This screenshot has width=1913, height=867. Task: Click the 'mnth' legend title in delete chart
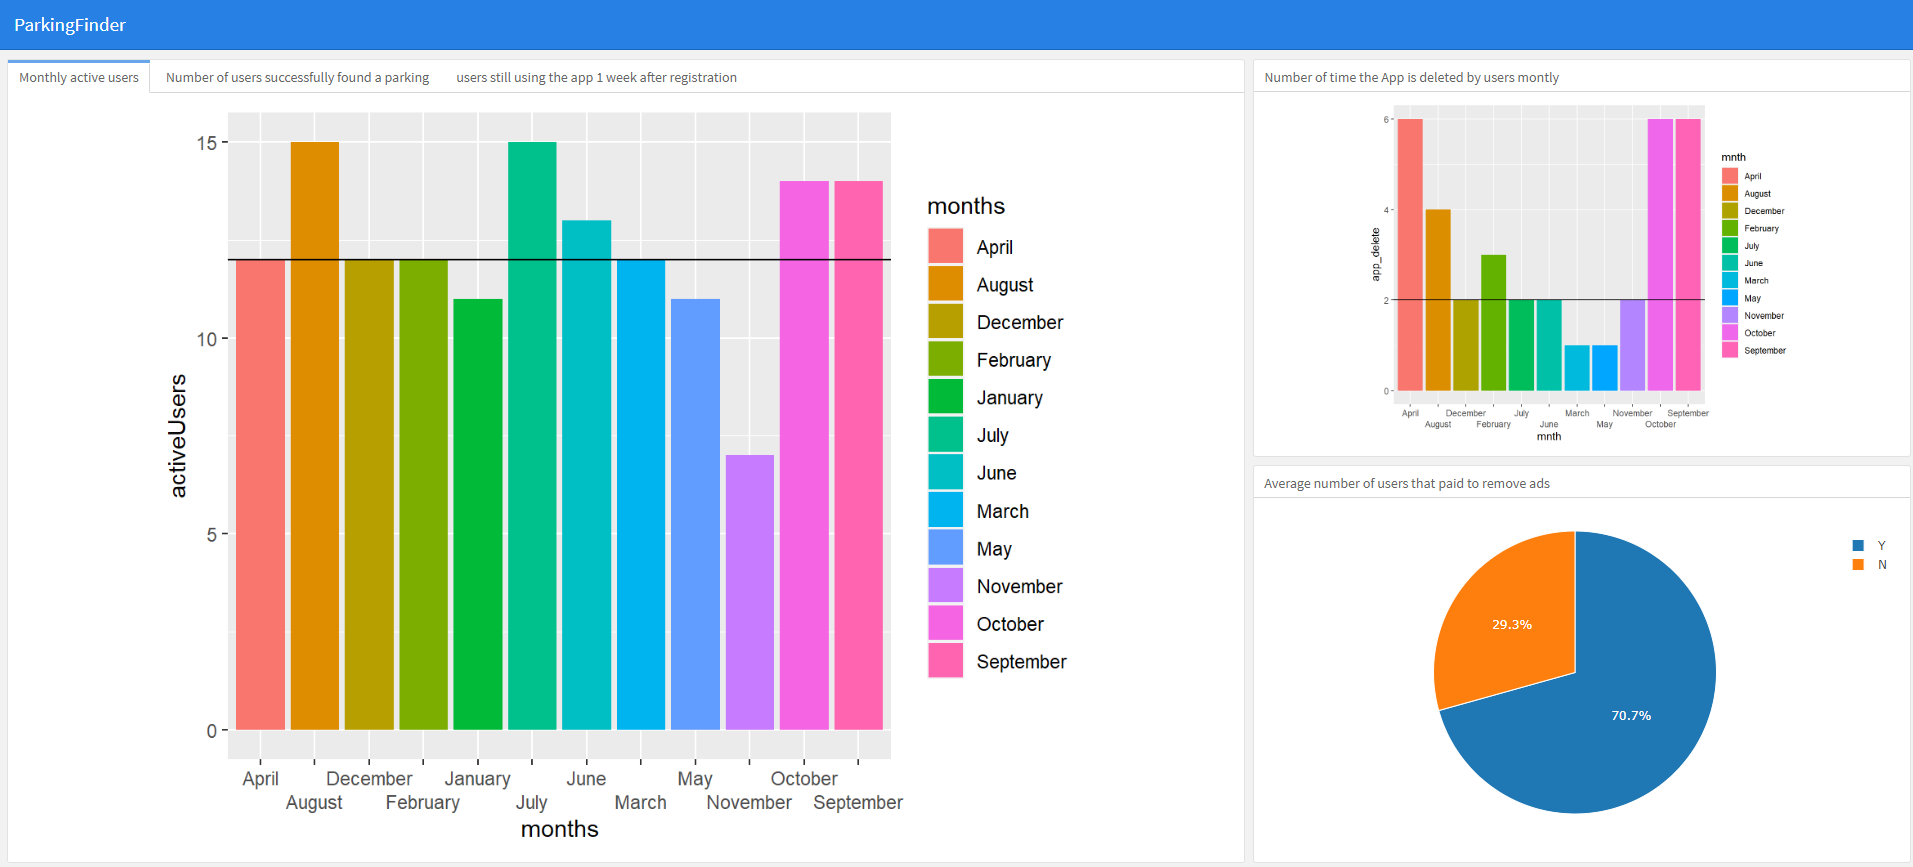[1733, 157]
